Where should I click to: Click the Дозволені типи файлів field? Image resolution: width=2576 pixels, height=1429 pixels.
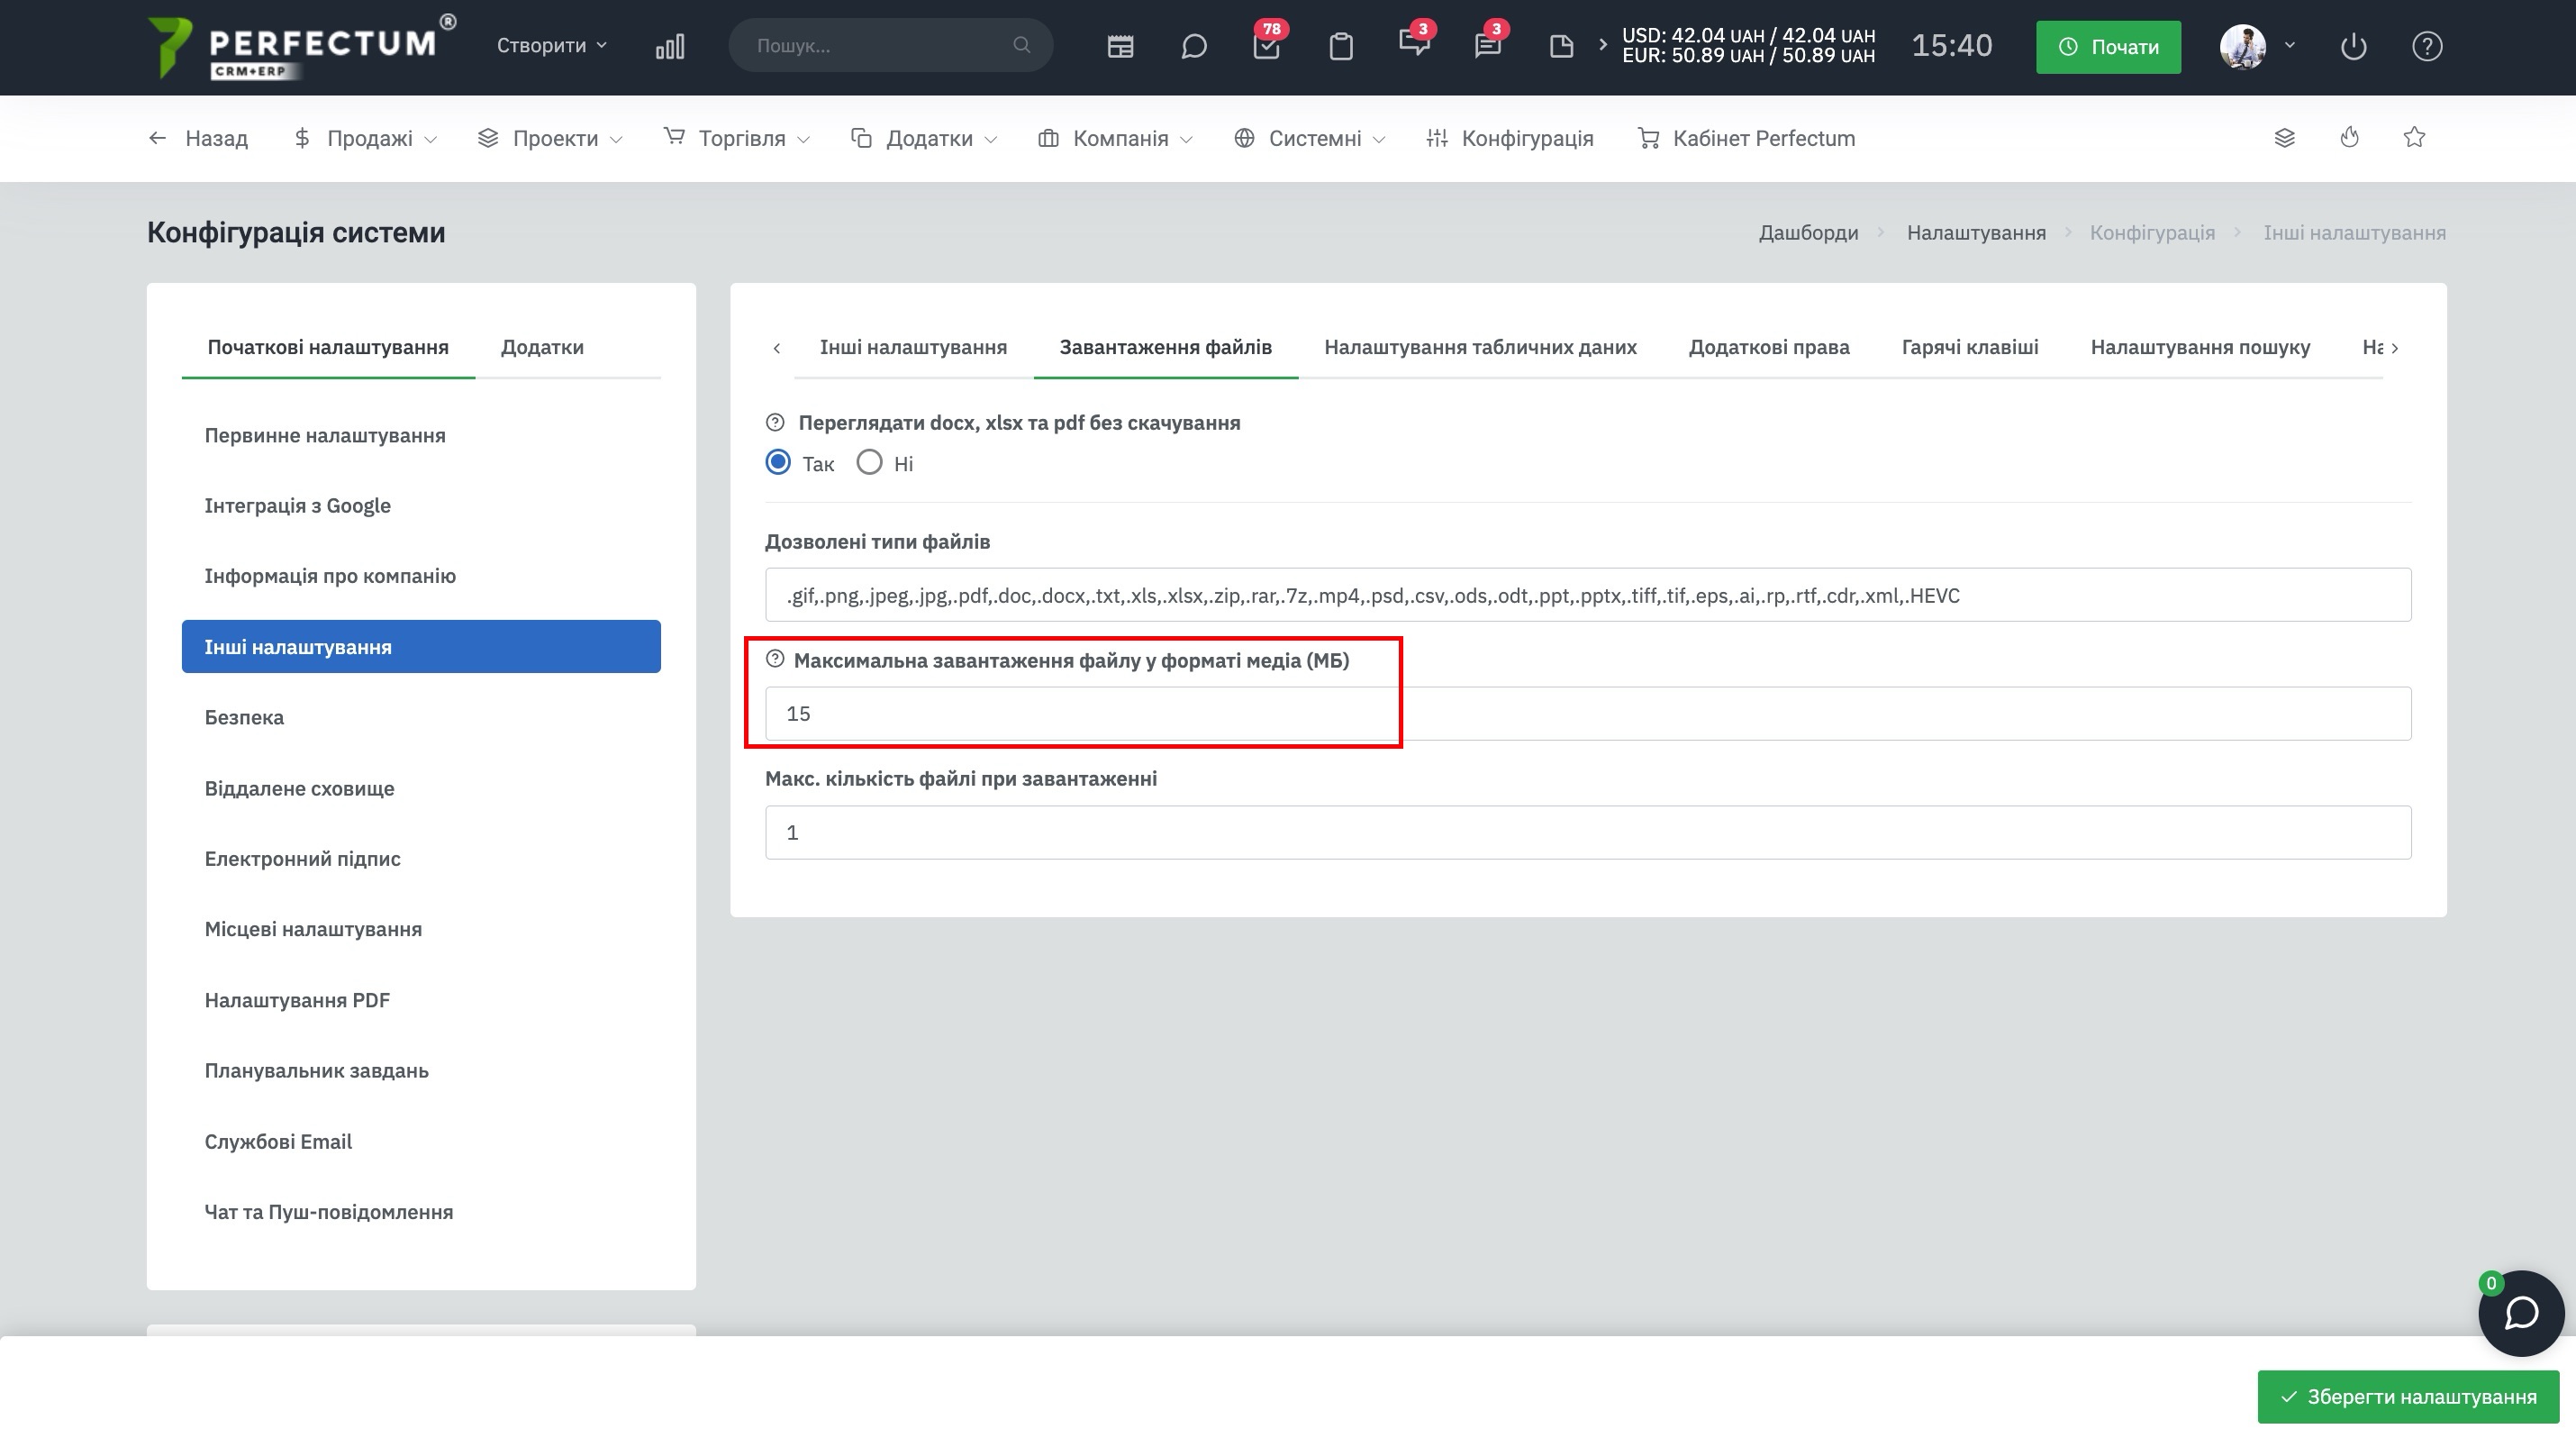point(1588,595)
